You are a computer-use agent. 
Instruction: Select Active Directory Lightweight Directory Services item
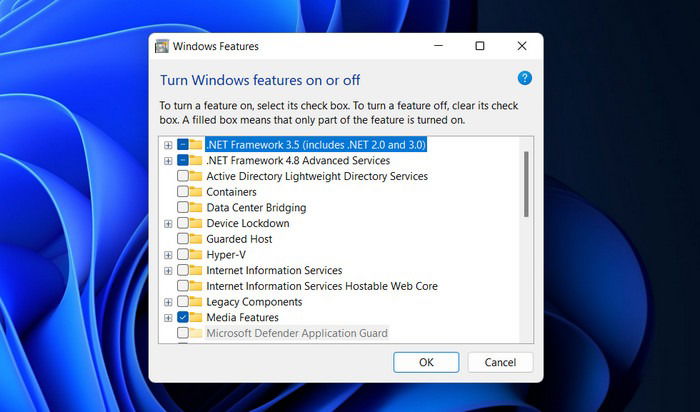[x=317, y=176]
